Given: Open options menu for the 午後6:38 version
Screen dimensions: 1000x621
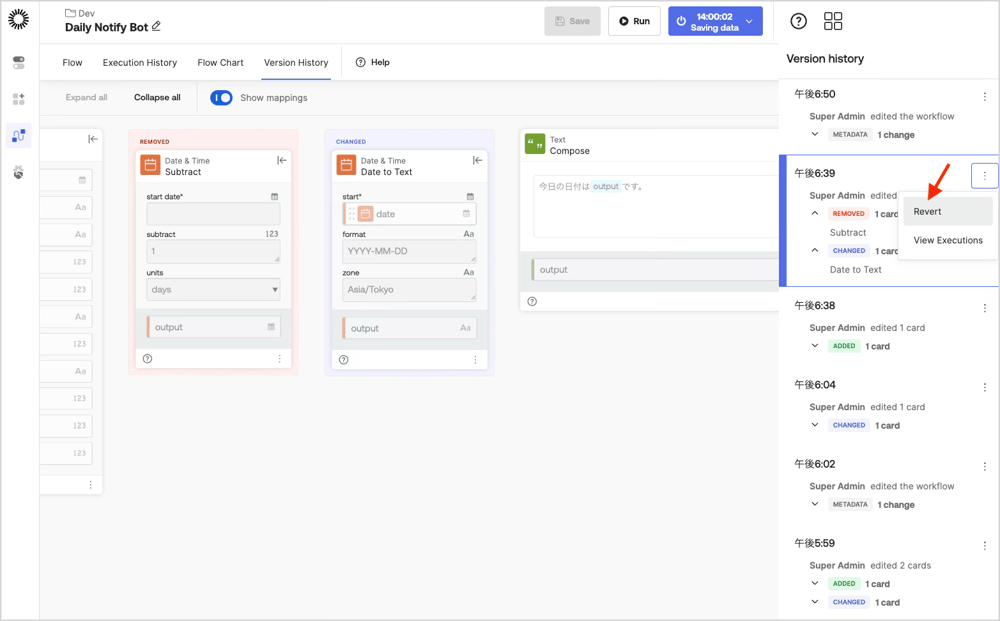Looking at the screenshot, I should tap(985, 308).
